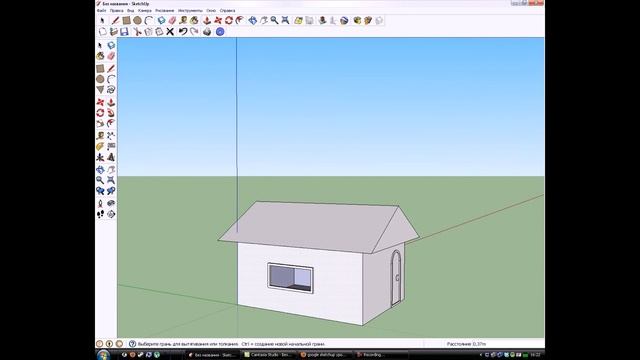Choose the Rectangle tool in the top toolbar
This screenshot has height=360, width=640.
pyautogui.click(x=127, y=20)
